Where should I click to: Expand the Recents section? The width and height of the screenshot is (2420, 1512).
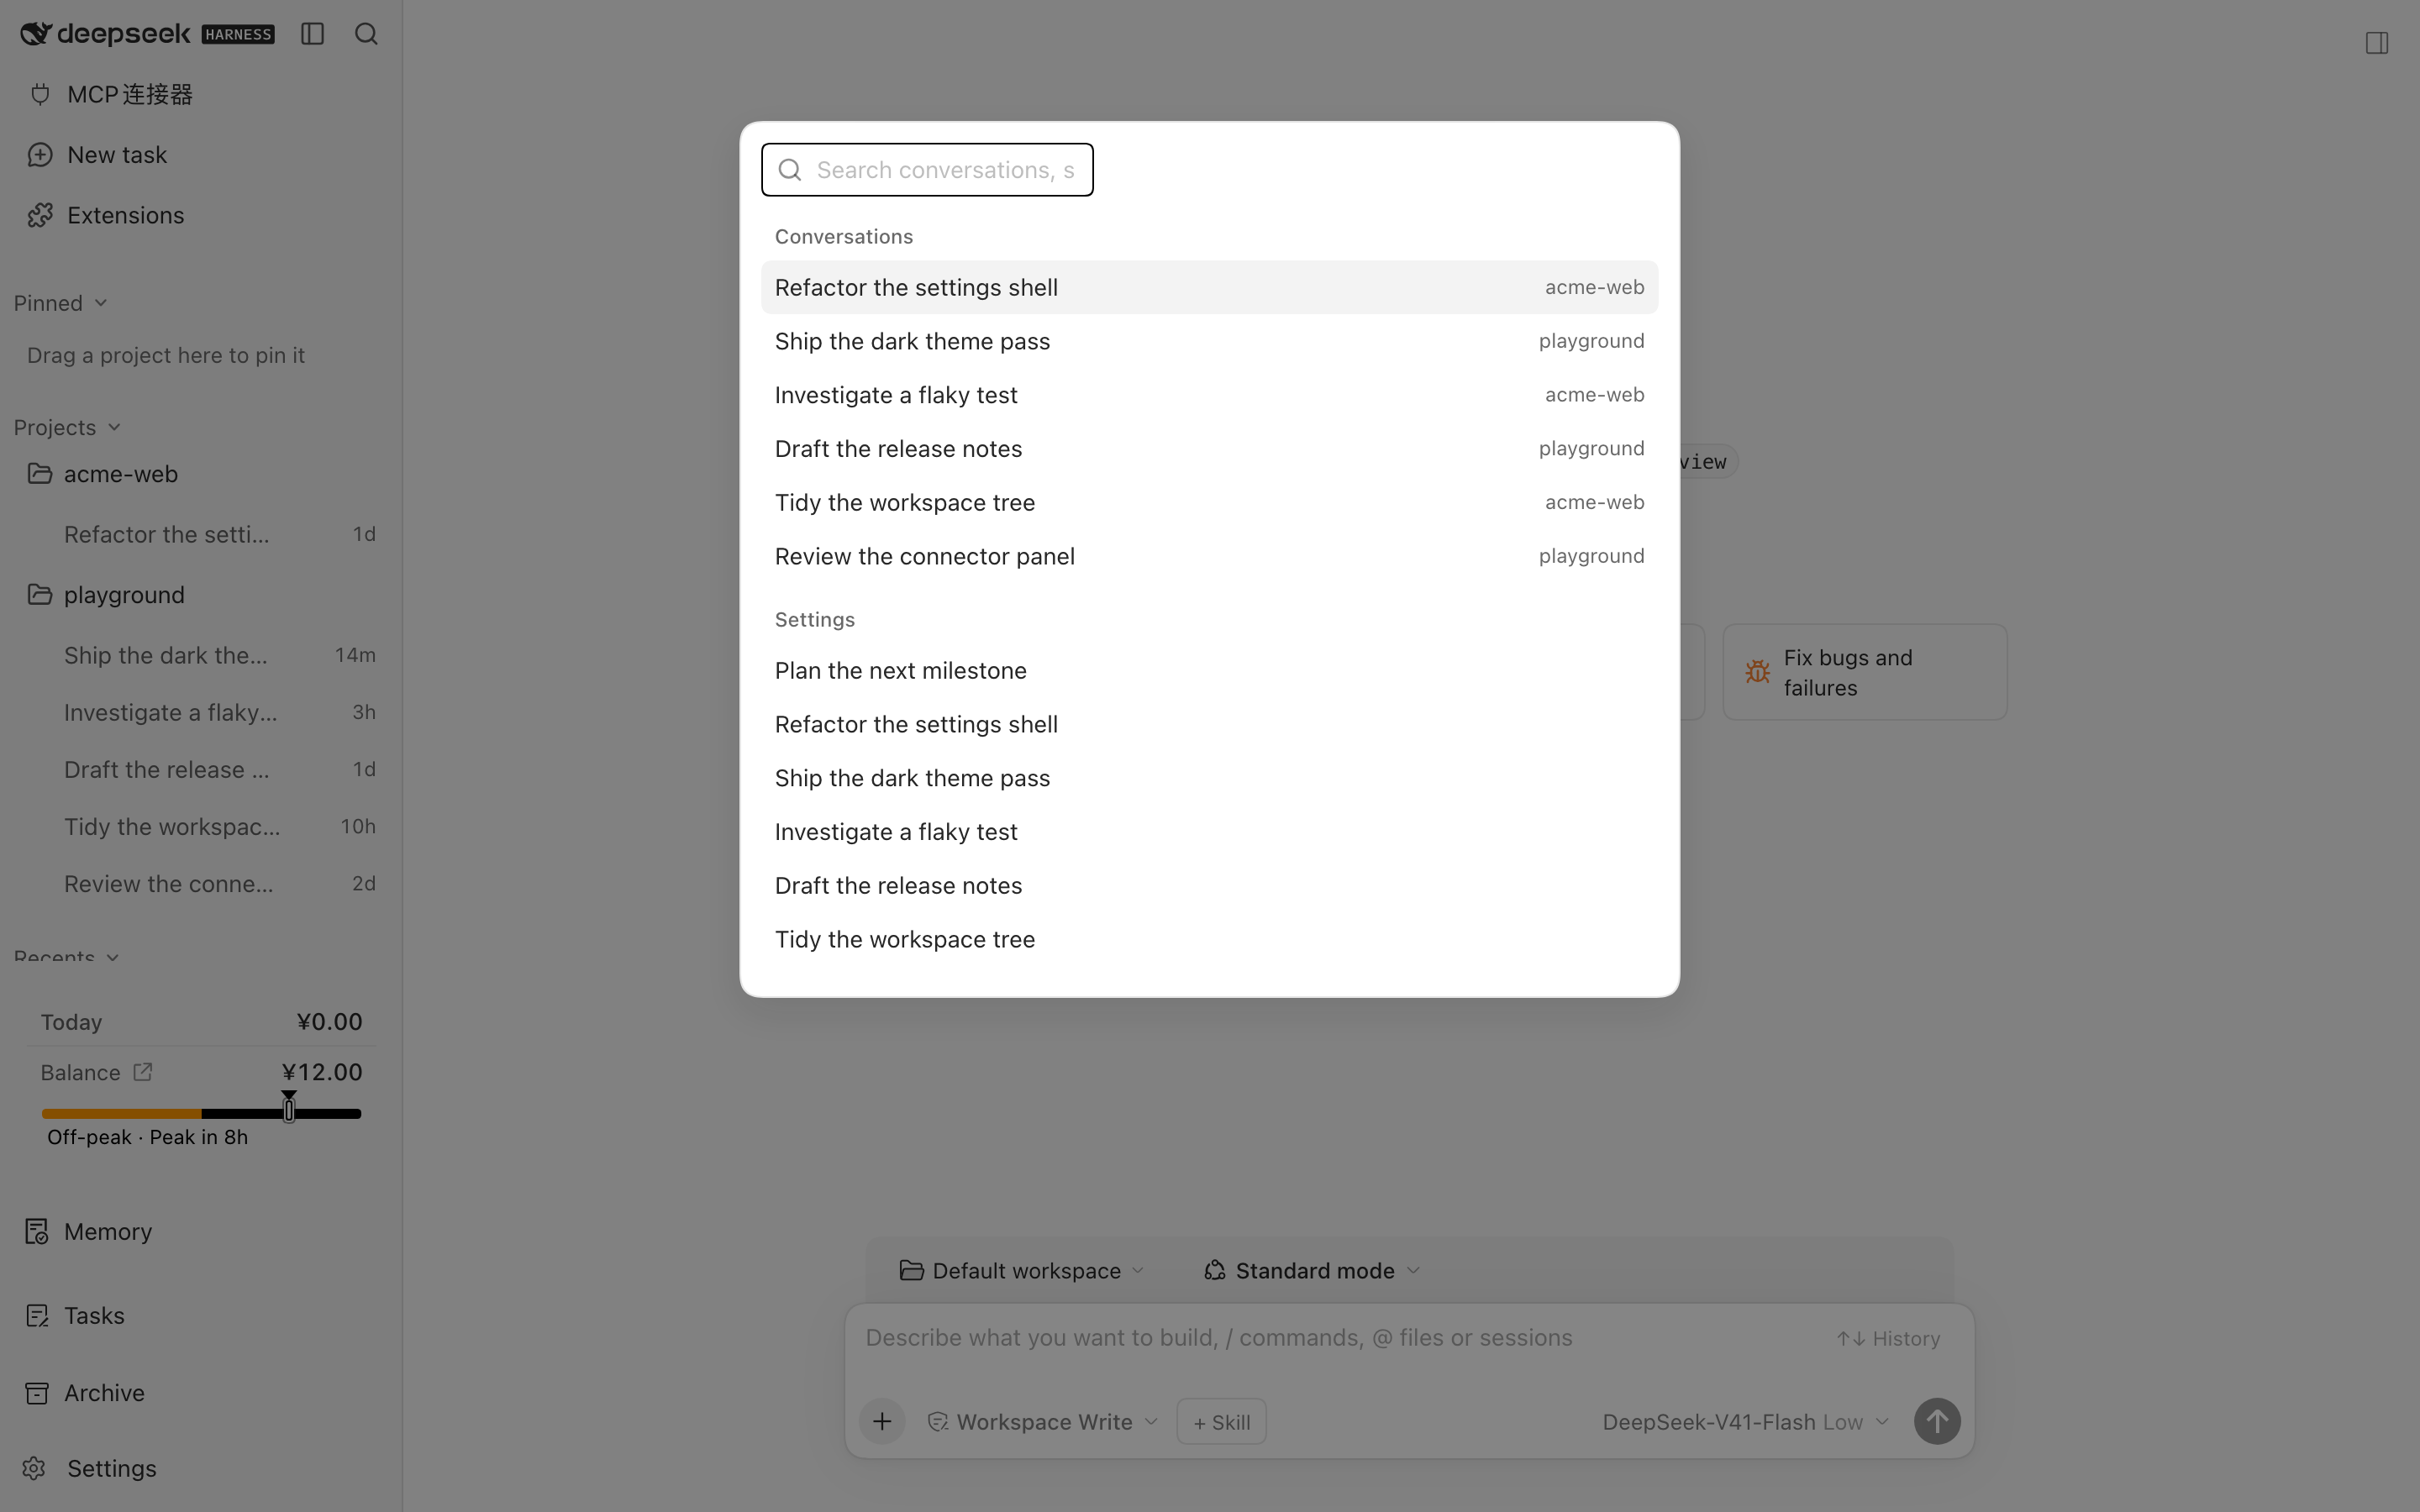(x=67, y=957)
